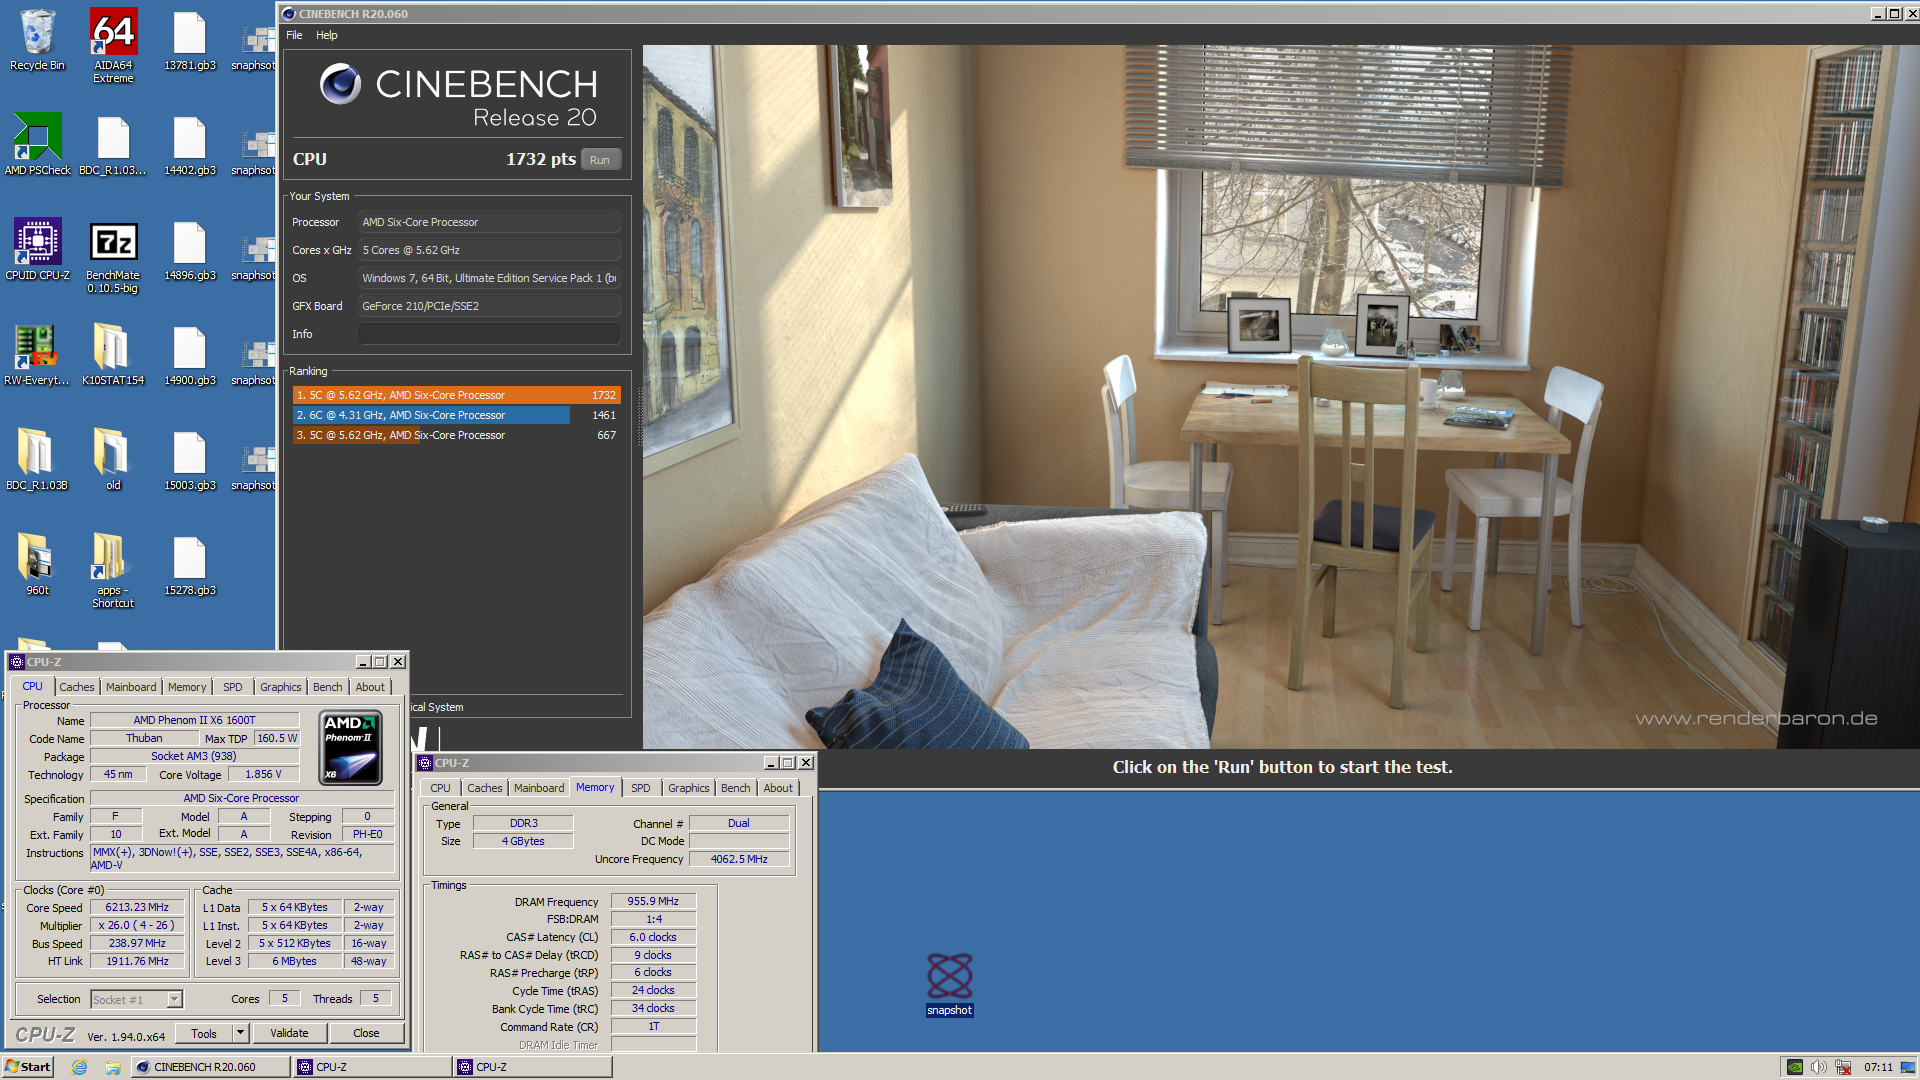Viewport: 1920px width, 1080px height.
Task: Open the RW-Everything desktop shortcut
Action: (37, 355)
